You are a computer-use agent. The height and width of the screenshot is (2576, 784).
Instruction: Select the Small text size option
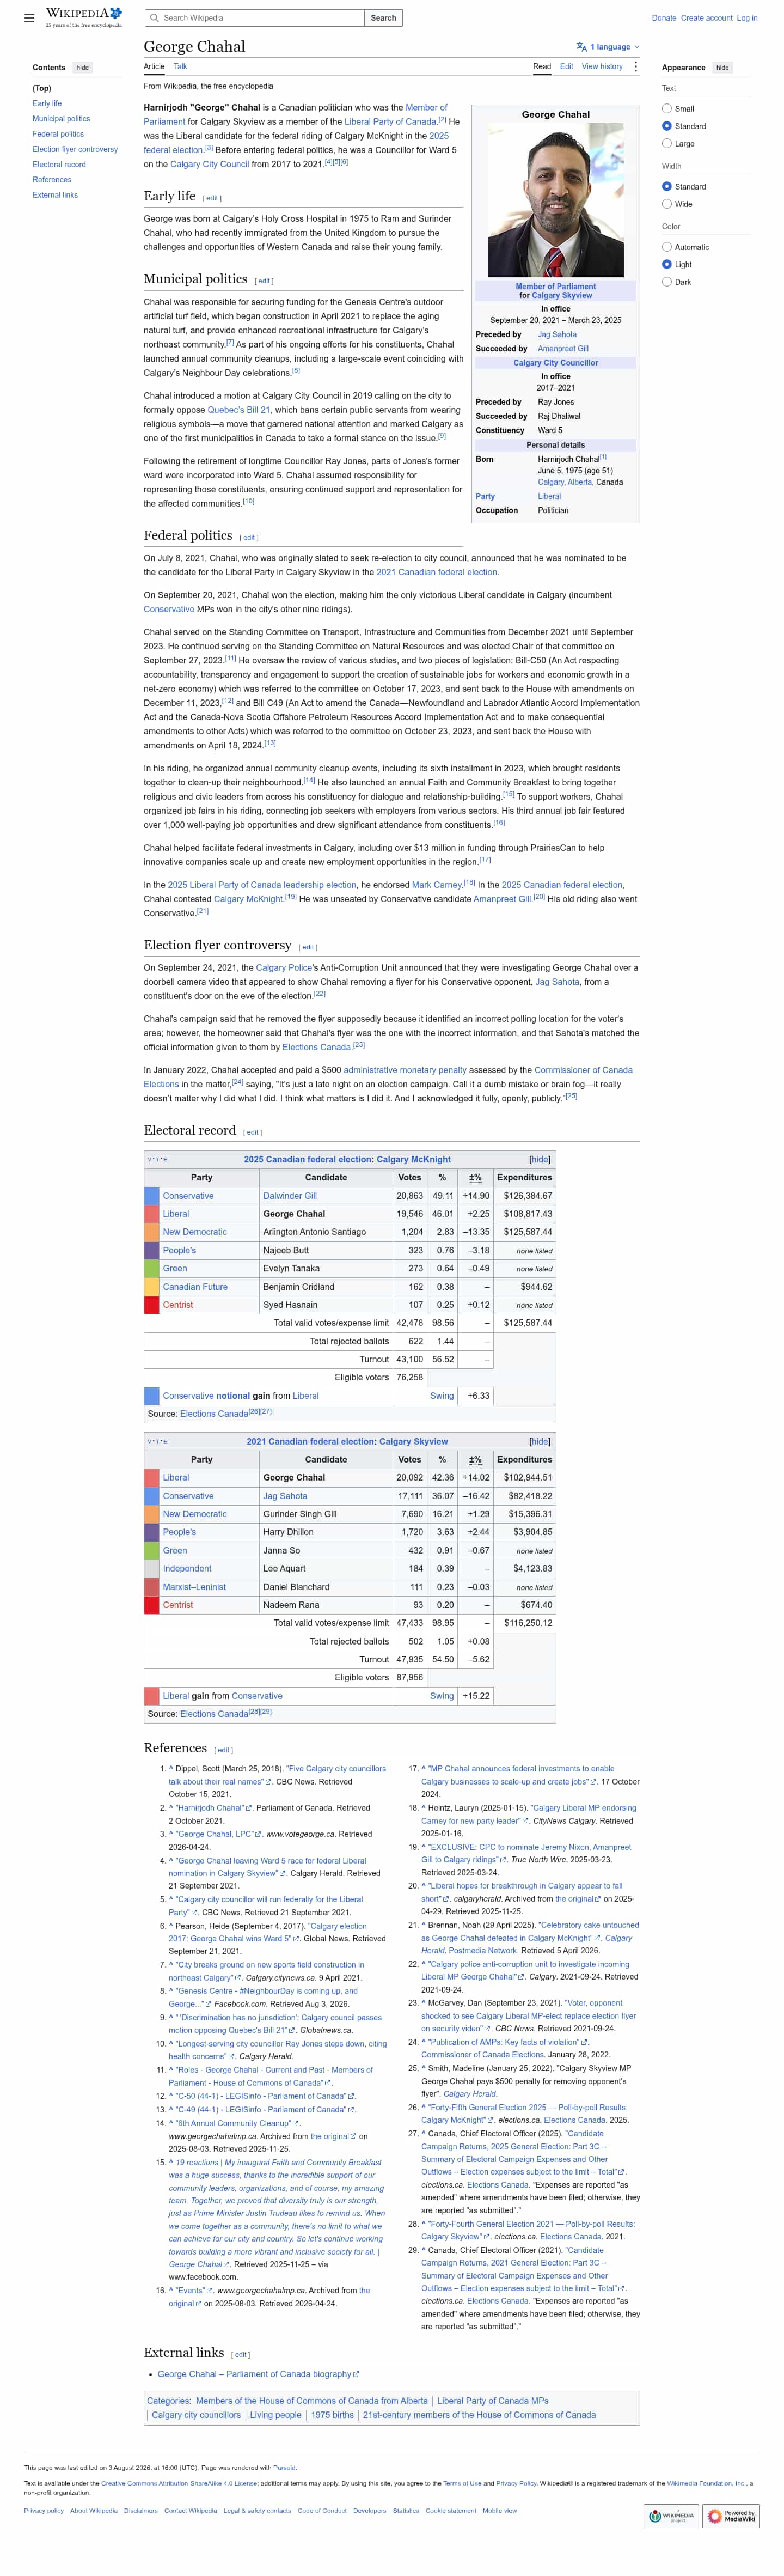tap(667, 109)
